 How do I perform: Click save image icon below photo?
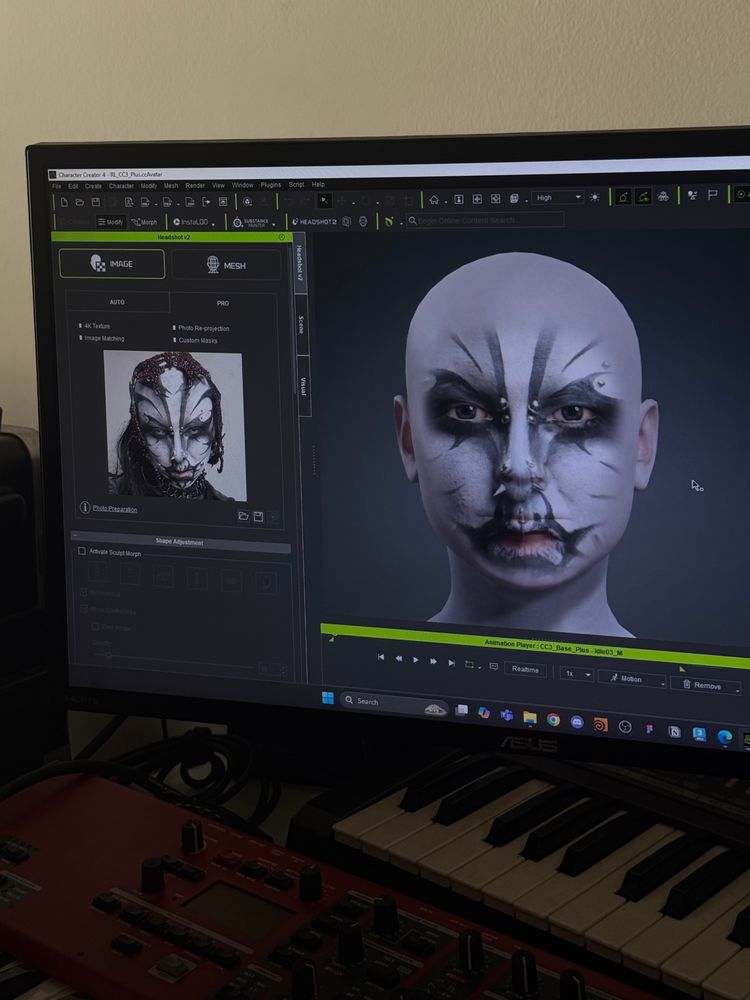(x=258, y=517)
